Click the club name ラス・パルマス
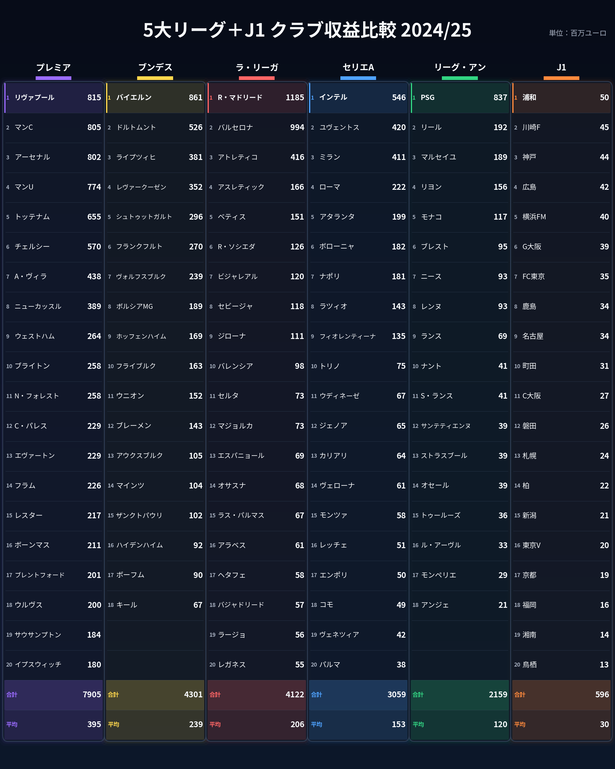Screen dimensions: 615x769 [241, 515]
